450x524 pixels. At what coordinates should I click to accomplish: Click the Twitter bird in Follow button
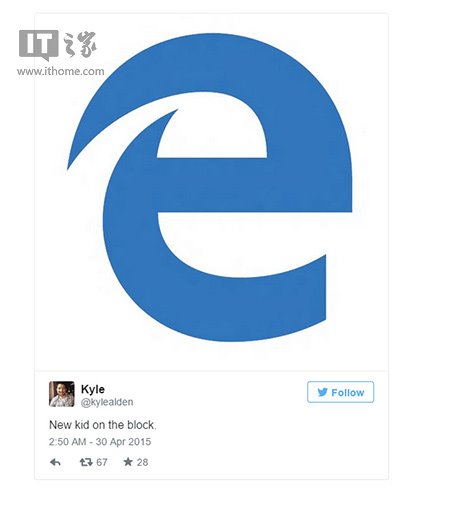[x=322, y=392]
